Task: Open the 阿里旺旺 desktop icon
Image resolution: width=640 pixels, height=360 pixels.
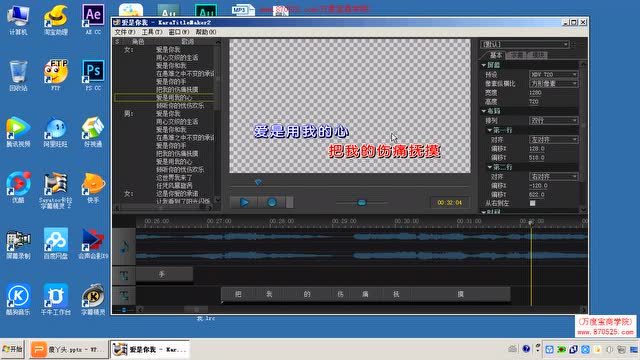Action: tap(56, 131)
